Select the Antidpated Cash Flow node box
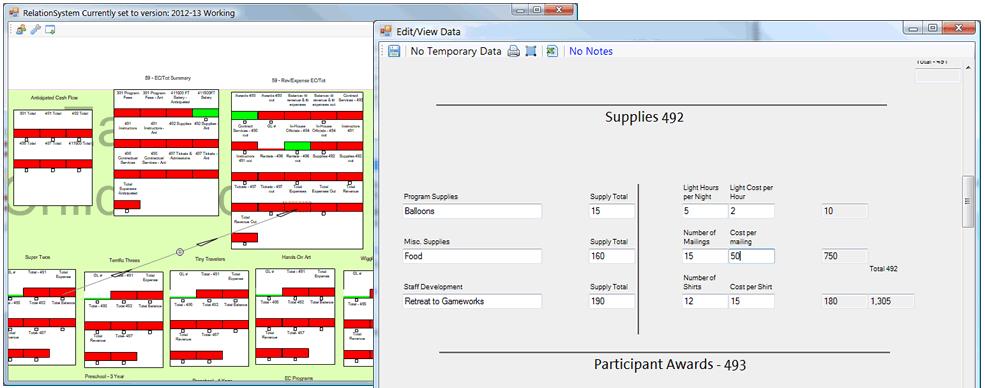 (x=53, y=158)
